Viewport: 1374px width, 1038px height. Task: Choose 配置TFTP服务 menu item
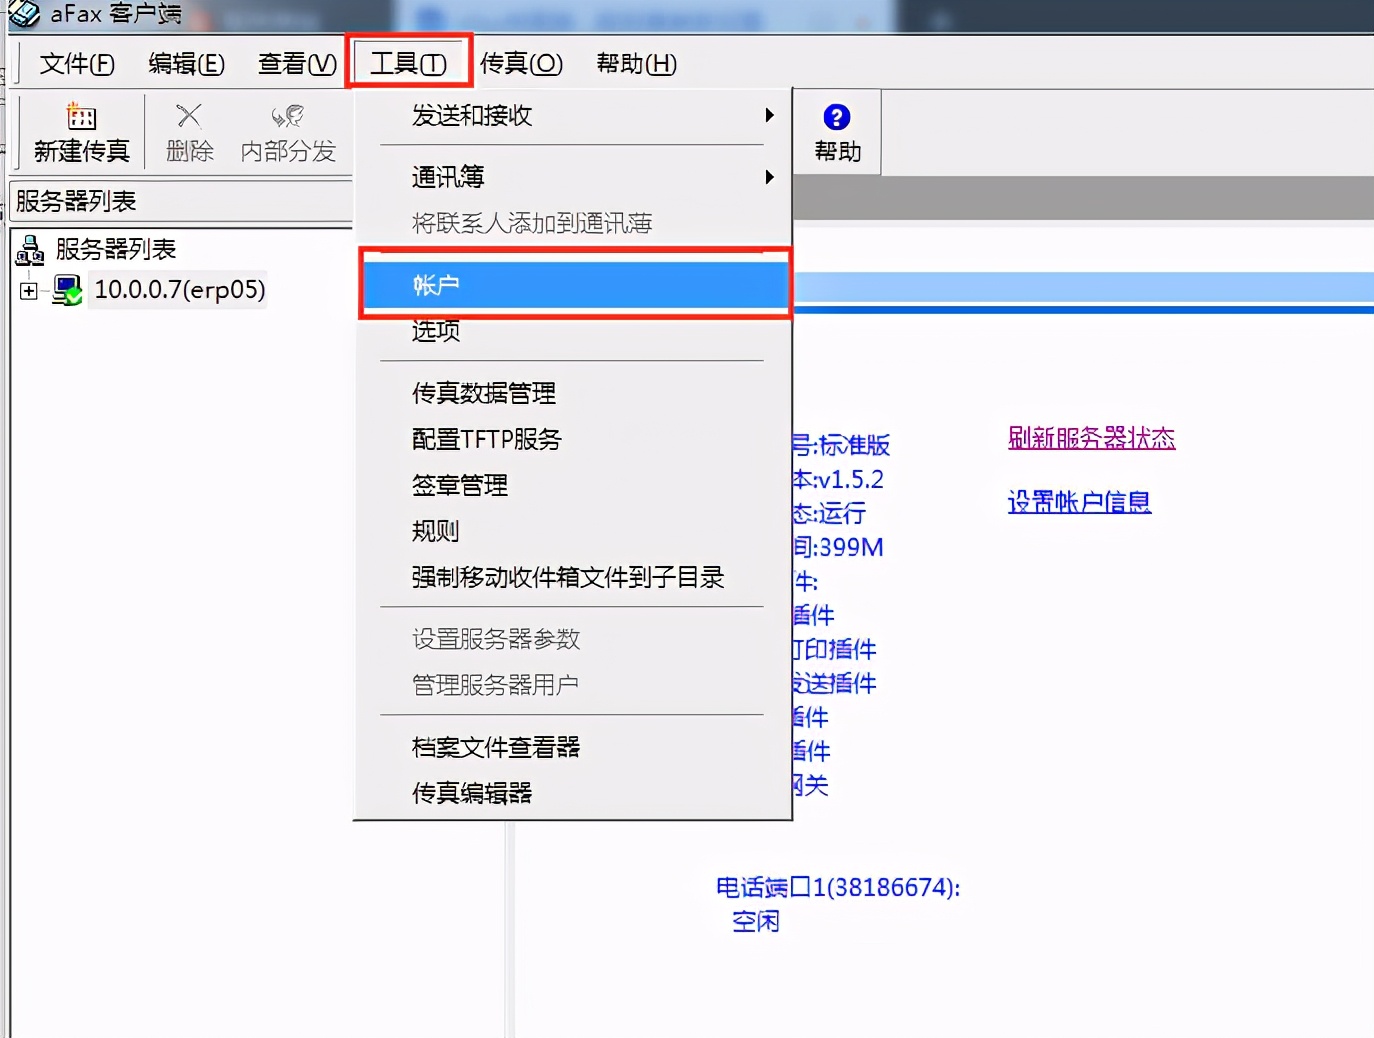coord(573,439)
